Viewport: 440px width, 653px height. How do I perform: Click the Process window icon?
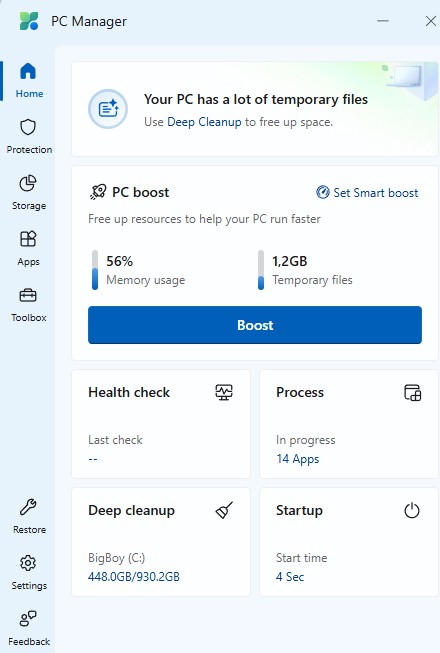point(413,392)
